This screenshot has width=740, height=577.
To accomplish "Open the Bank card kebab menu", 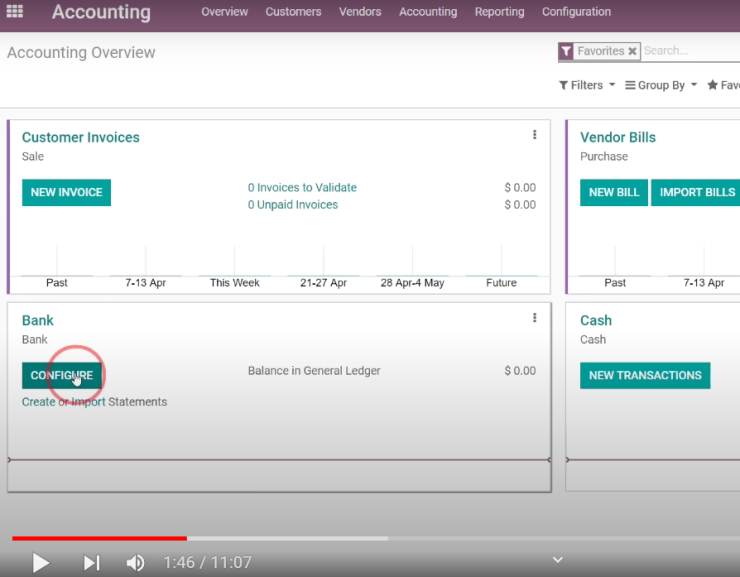I will click(x=535, y=318).
